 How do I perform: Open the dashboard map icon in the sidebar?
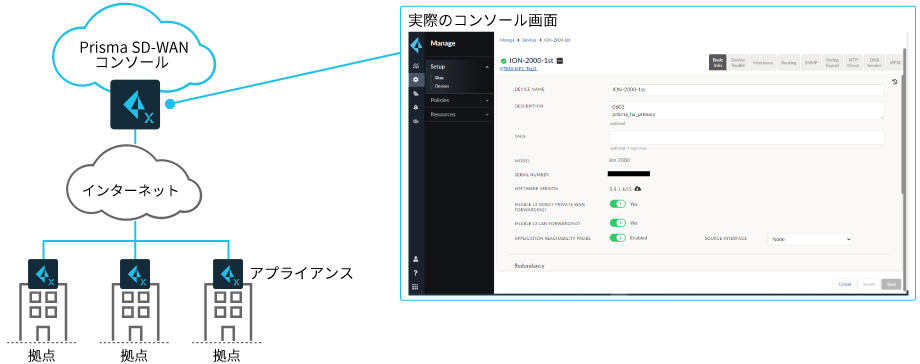pos(416,65)
